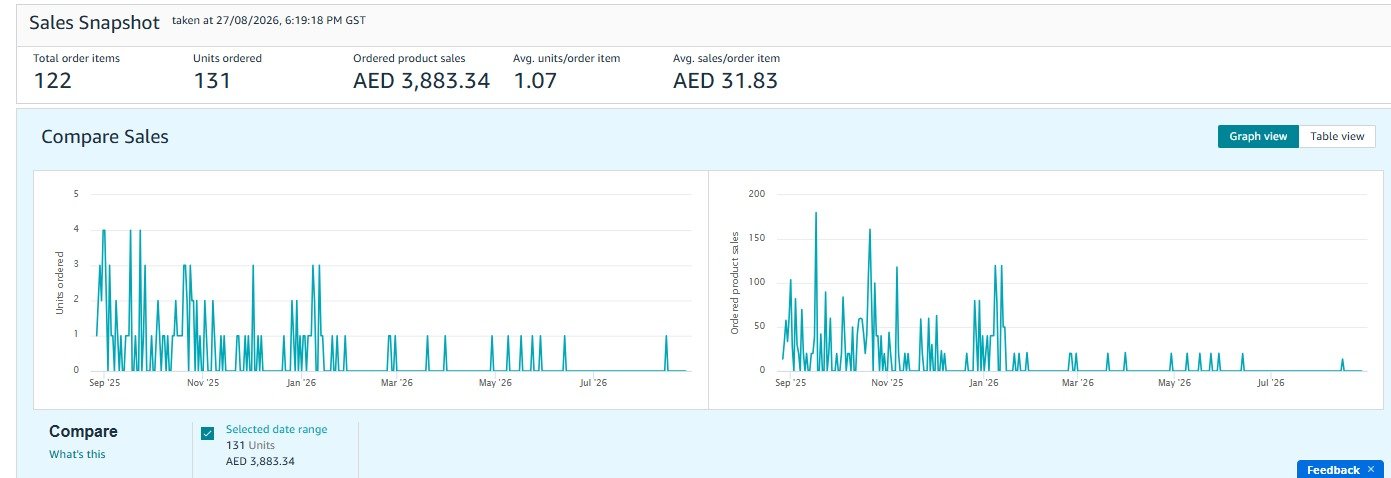Screen dimensions: 1391x478
Task: Click May '26 label on units chart
Action: pyautogui.click(x=495, y=382)
